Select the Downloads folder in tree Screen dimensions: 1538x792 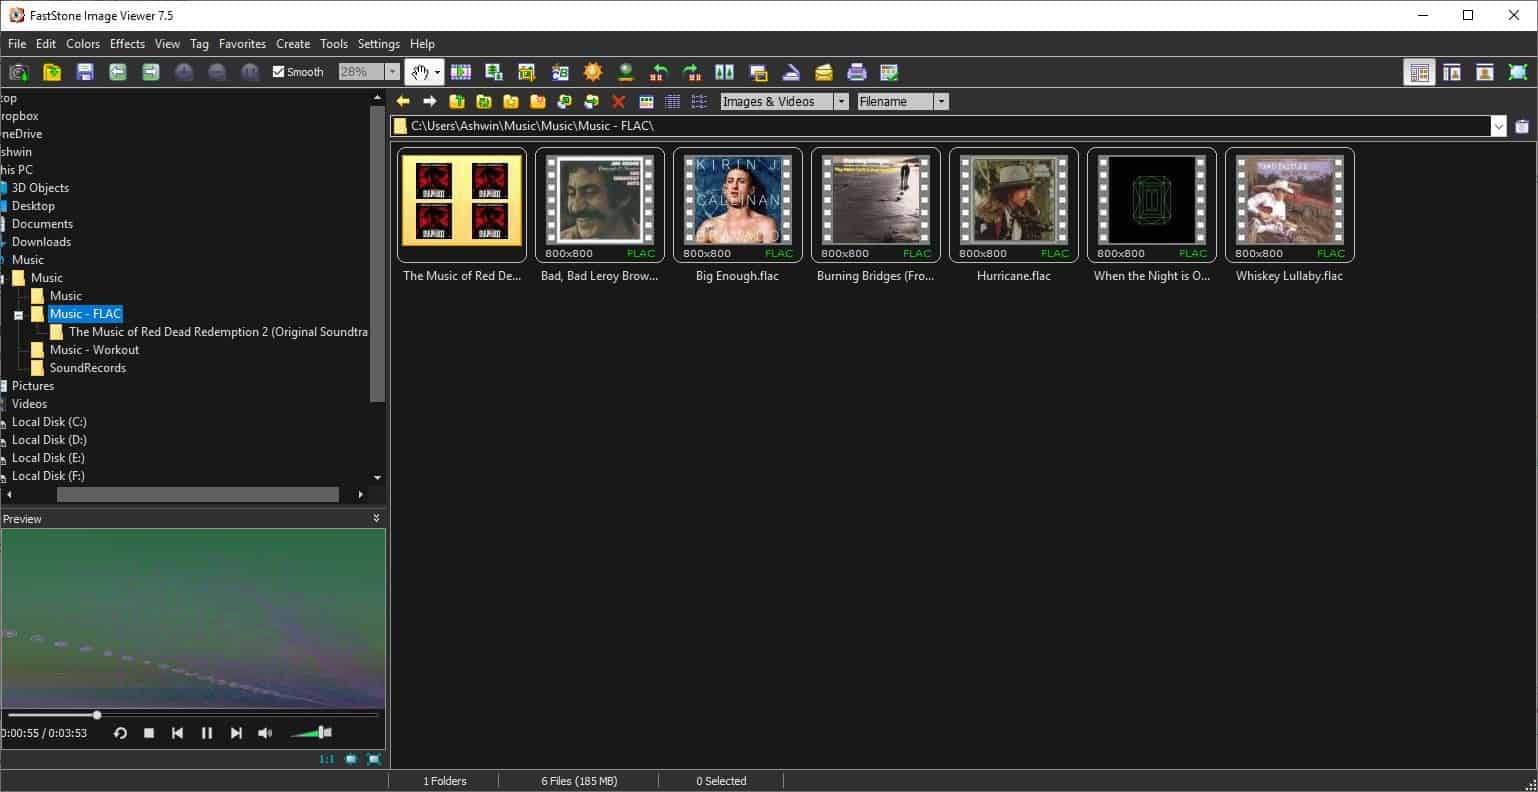tap(41, 242)
